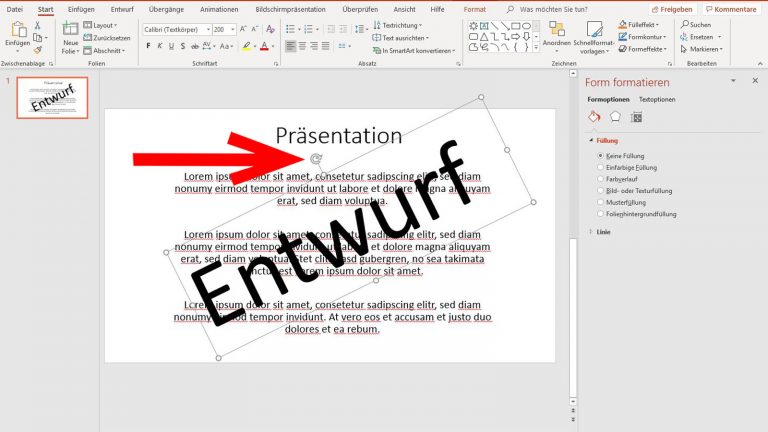Open the font name dropdown
Viewport: 768px width, 432px height.
[208, 29]
